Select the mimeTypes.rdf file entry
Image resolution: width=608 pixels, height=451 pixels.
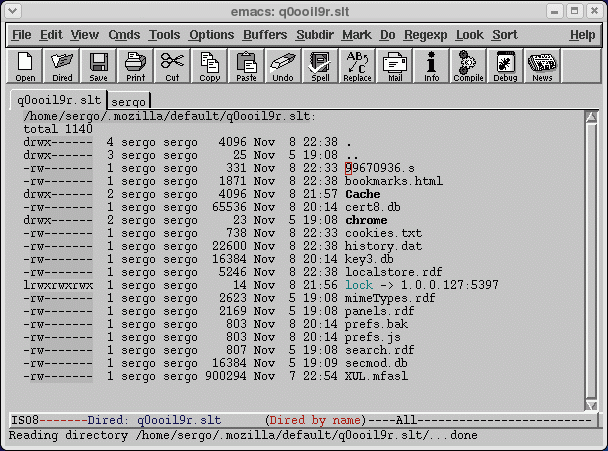click(x=390, y=298)
